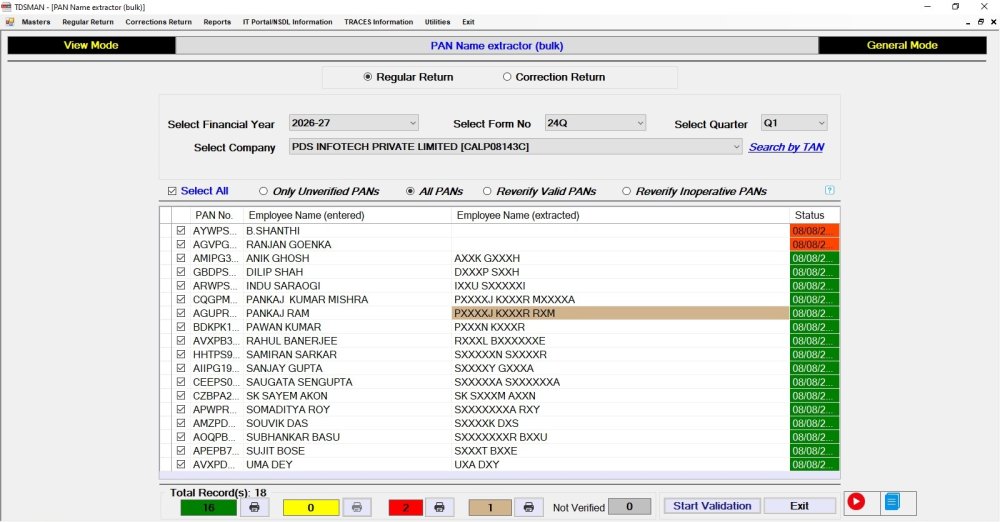Click the yellow count box showing 0
1000x522 pixels.
coord(311,507)
